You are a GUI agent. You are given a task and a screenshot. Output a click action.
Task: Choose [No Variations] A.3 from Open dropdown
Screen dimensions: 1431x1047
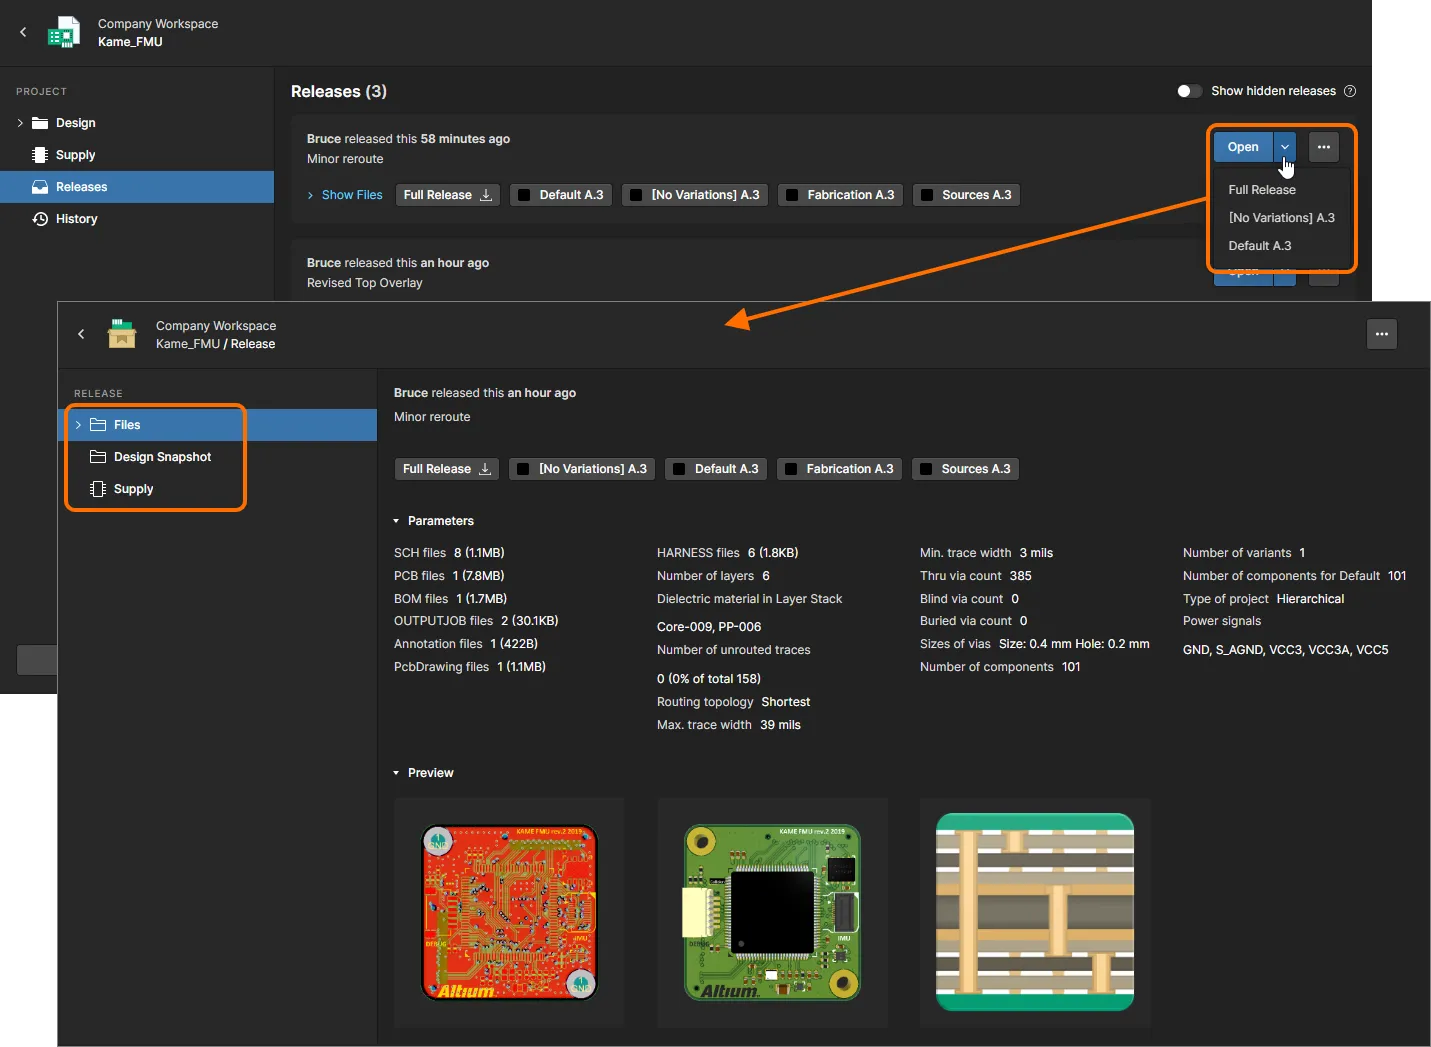tap(1281, 218)
